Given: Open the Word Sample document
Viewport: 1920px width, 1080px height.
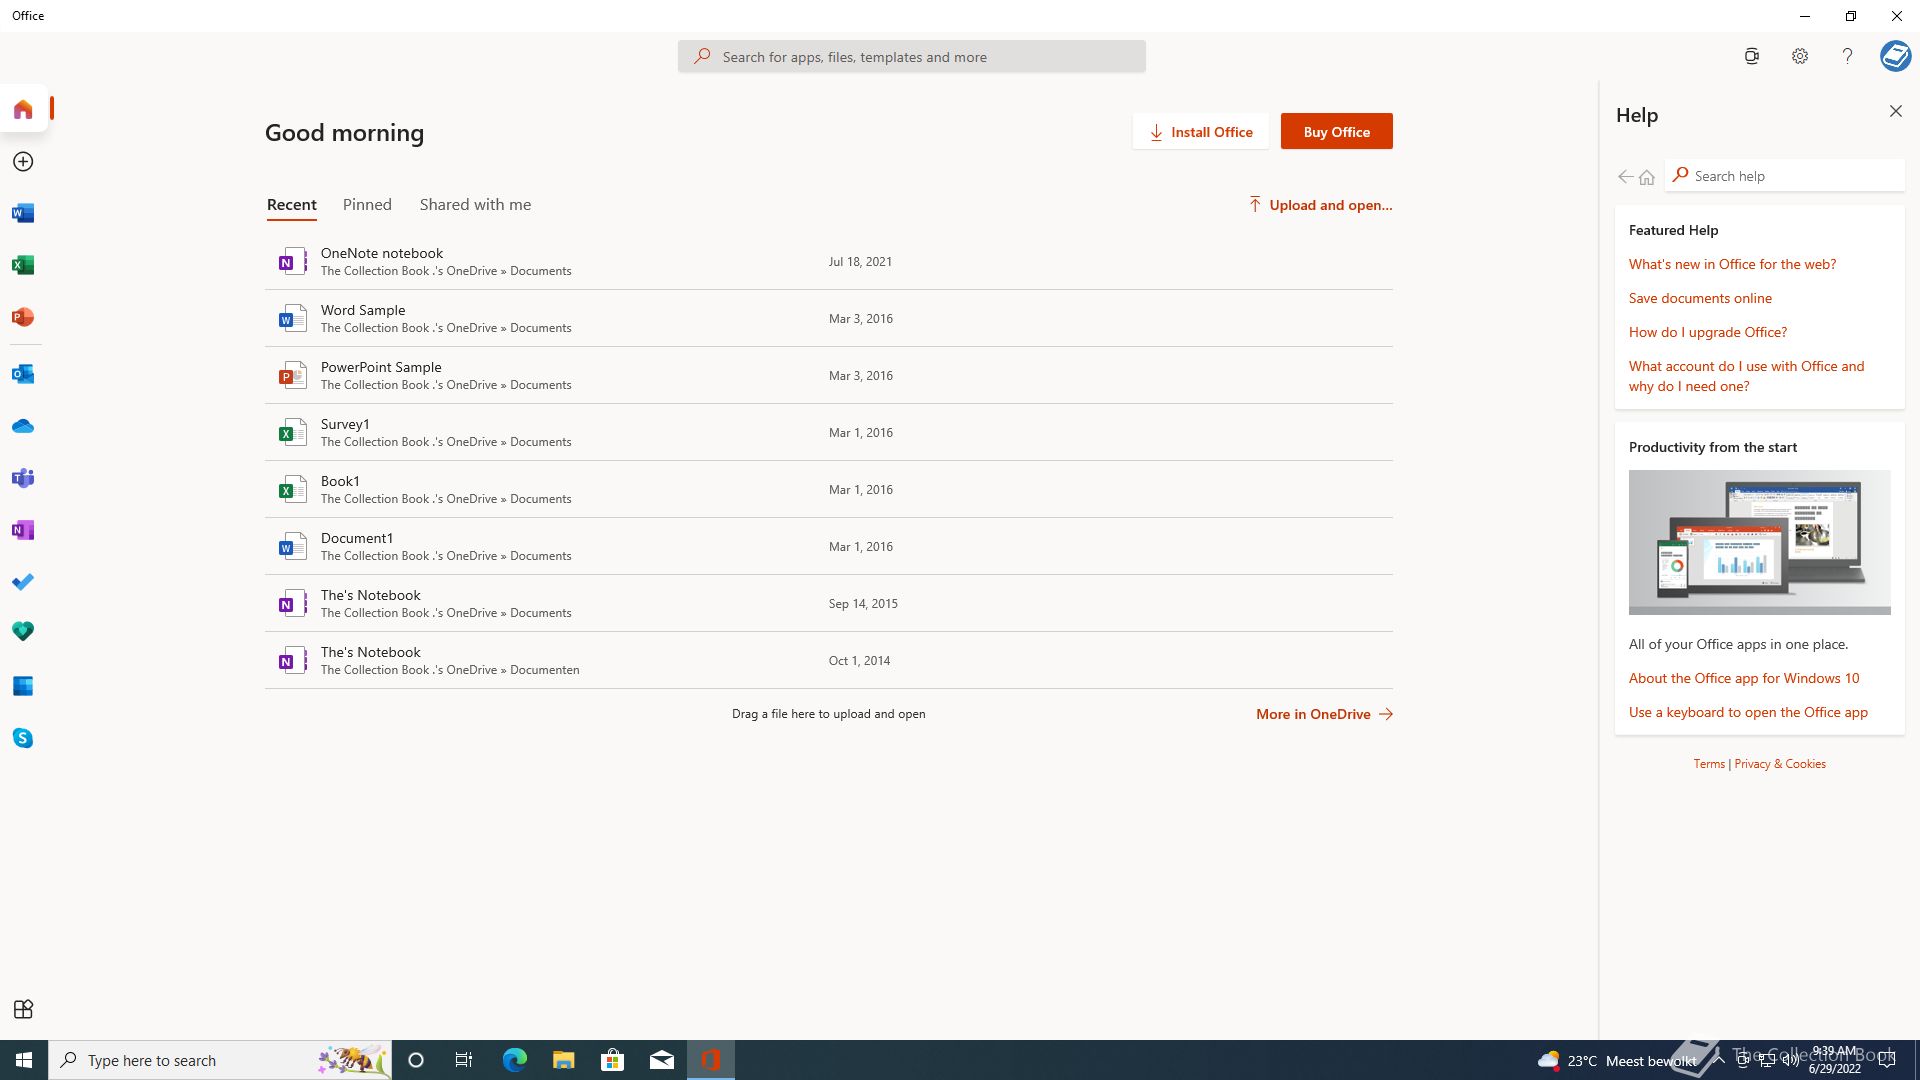Looking at the screenshot, I should 829,318.
